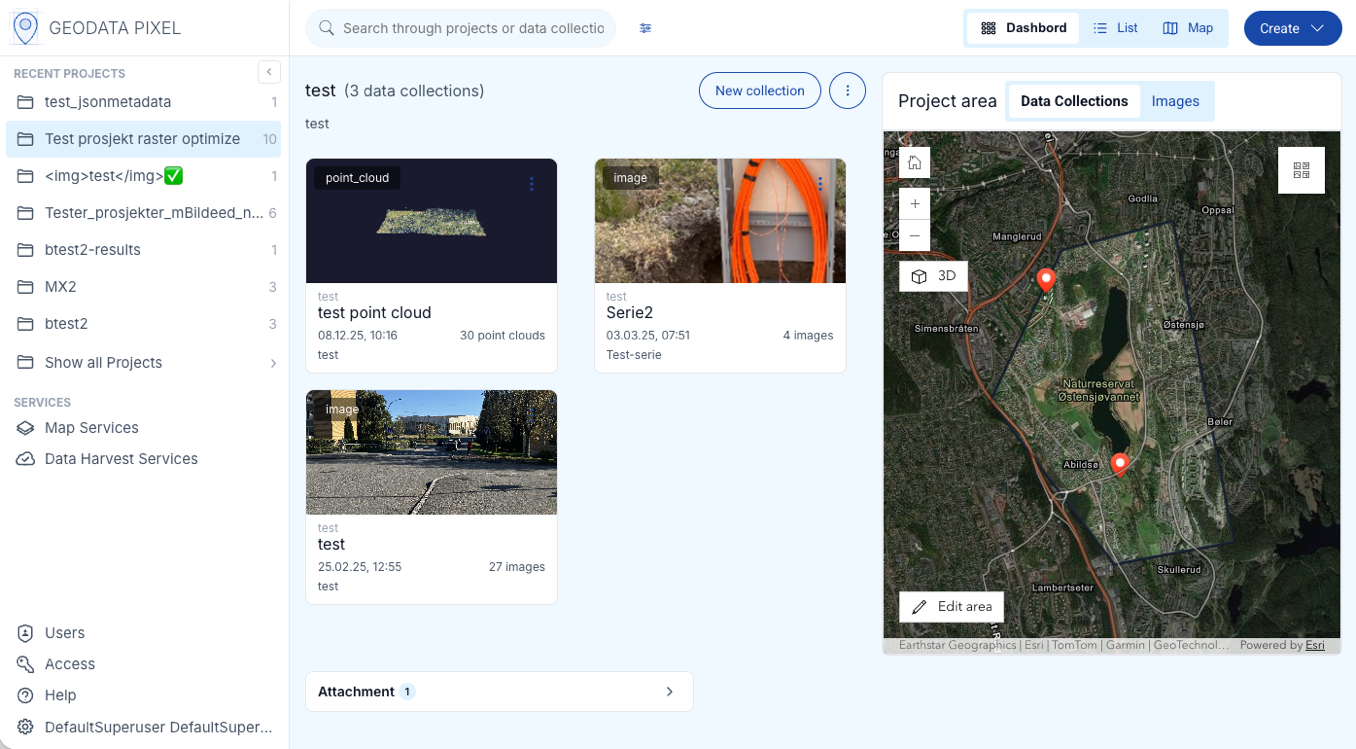Screen dimensions: 1356x749
Task: Open the test point cloud card thumbnail
Action: 431,221
